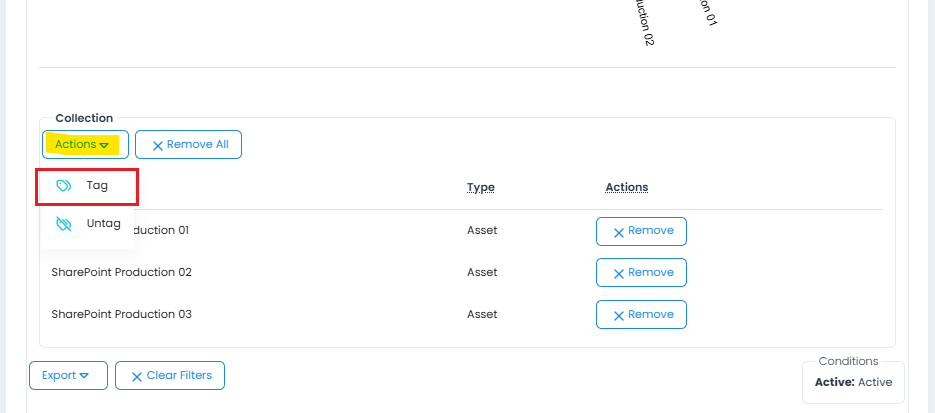Click the rotated '01' chart axis label
This screenshot has width=935, height=413.
click(711, 10)
